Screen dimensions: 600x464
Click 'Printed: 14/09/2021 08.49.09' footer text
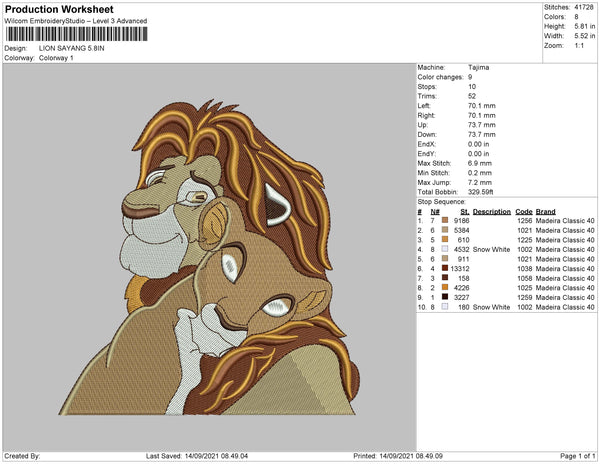click(398, 456)
